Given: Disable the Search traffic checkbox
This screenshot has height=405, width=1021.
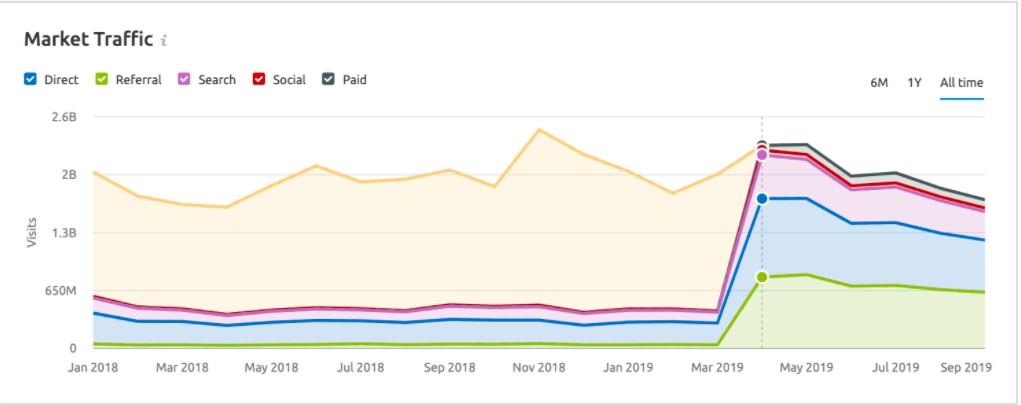Looking at the screenshot, I should pyautogui.click(x=184, y=80).
